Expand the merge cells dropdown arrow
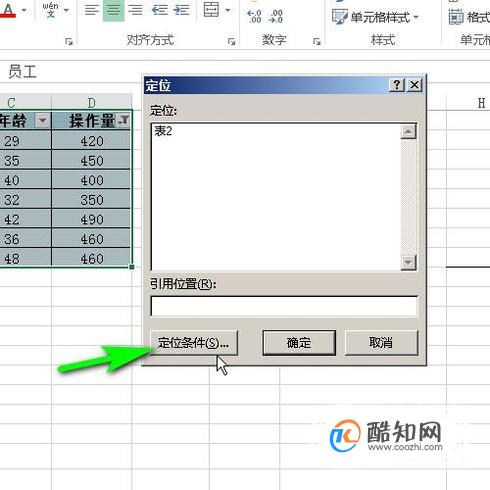 pos(228,10)
